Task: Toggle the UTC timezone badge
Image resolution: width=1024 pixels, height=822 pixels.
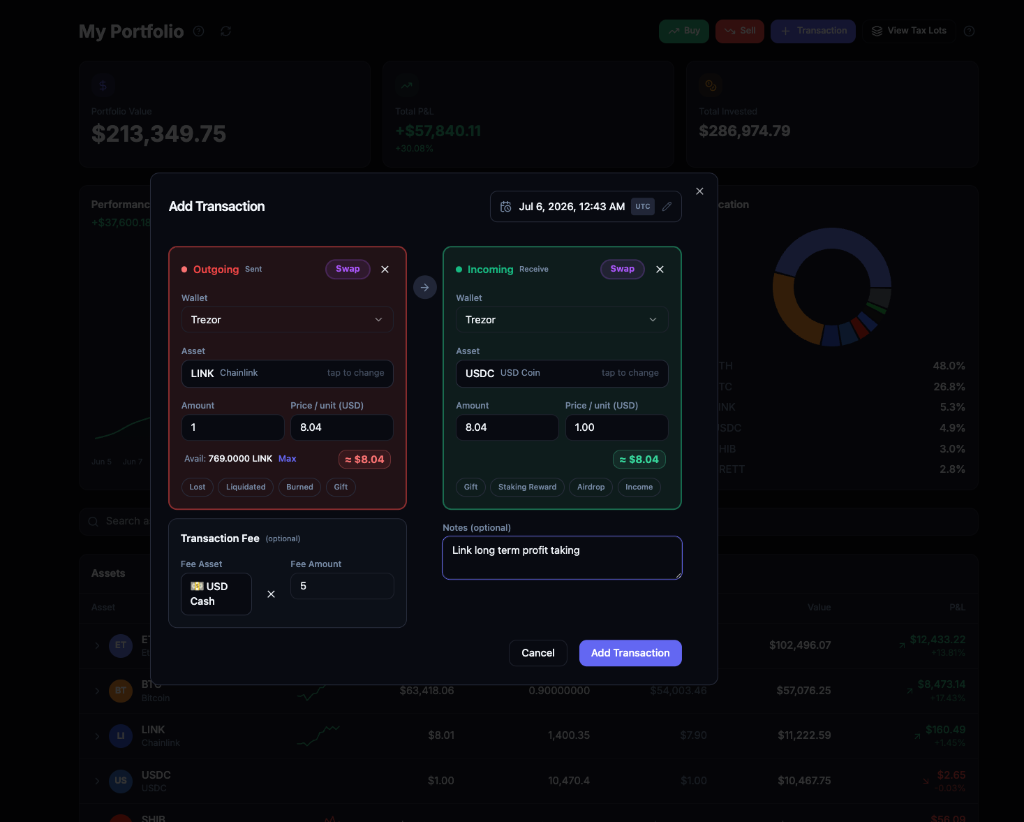Action: (643, 206)
